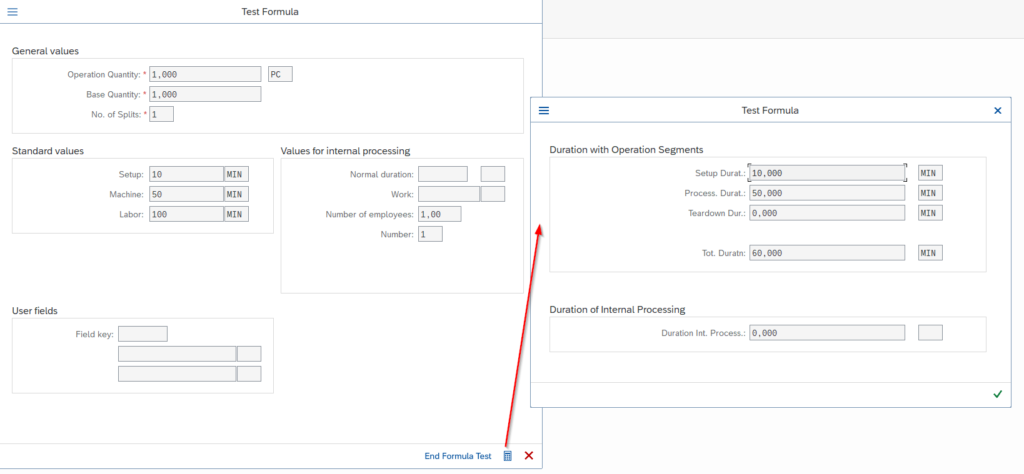The width and height of the screenshot is (1024, 474).
Task: Select the Setup standard value field
Action: pos(186,174)
